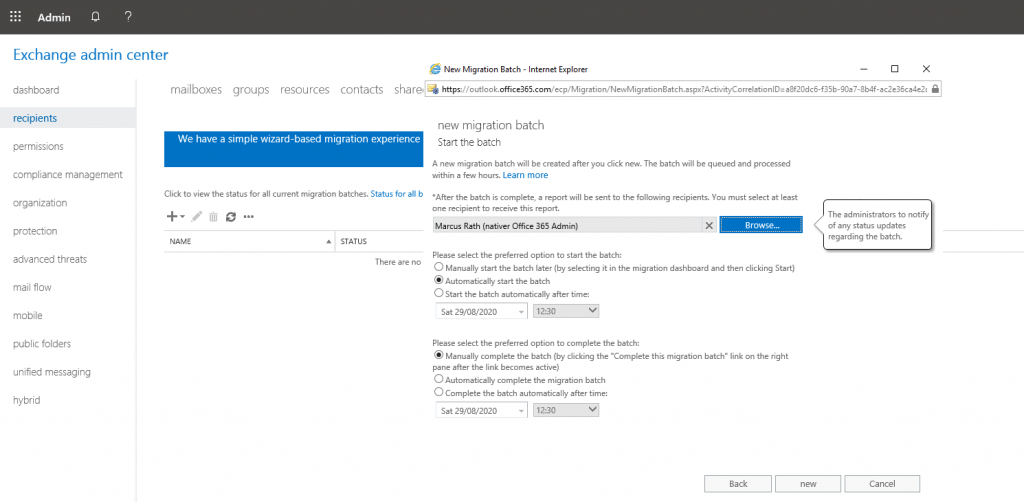The image size is (1024, 502).
Task: Click the Cancel button
Action: 882,484
